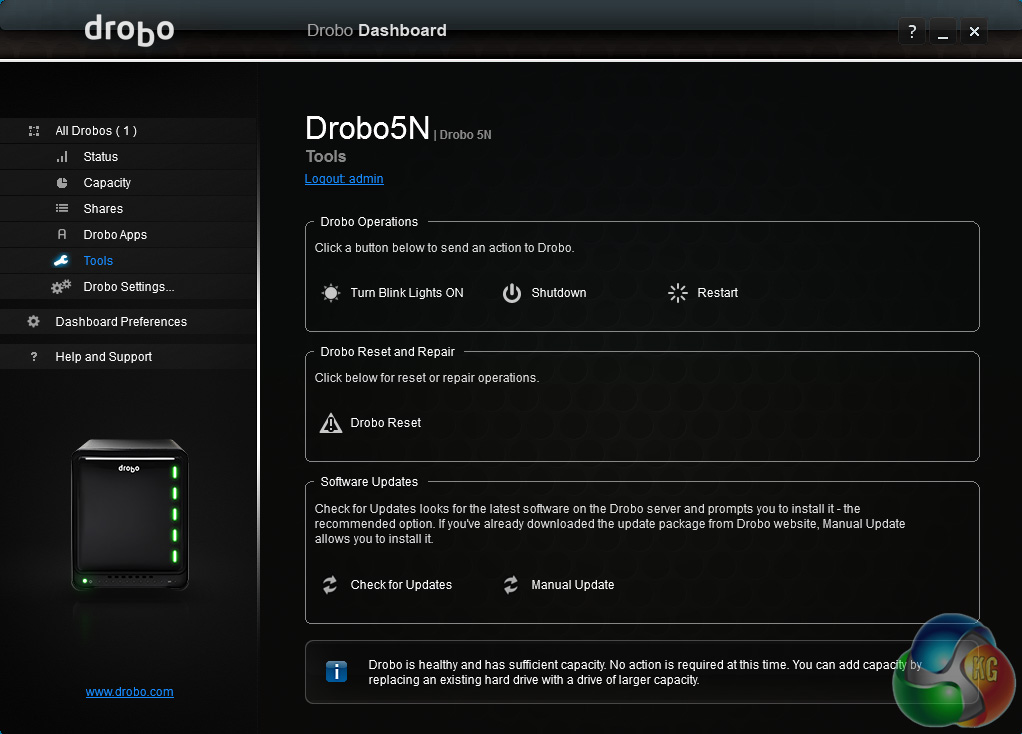Click the Check for Updates refresh icon
Viewport: 1022px width, 734px height.
(x=330, y=585)
